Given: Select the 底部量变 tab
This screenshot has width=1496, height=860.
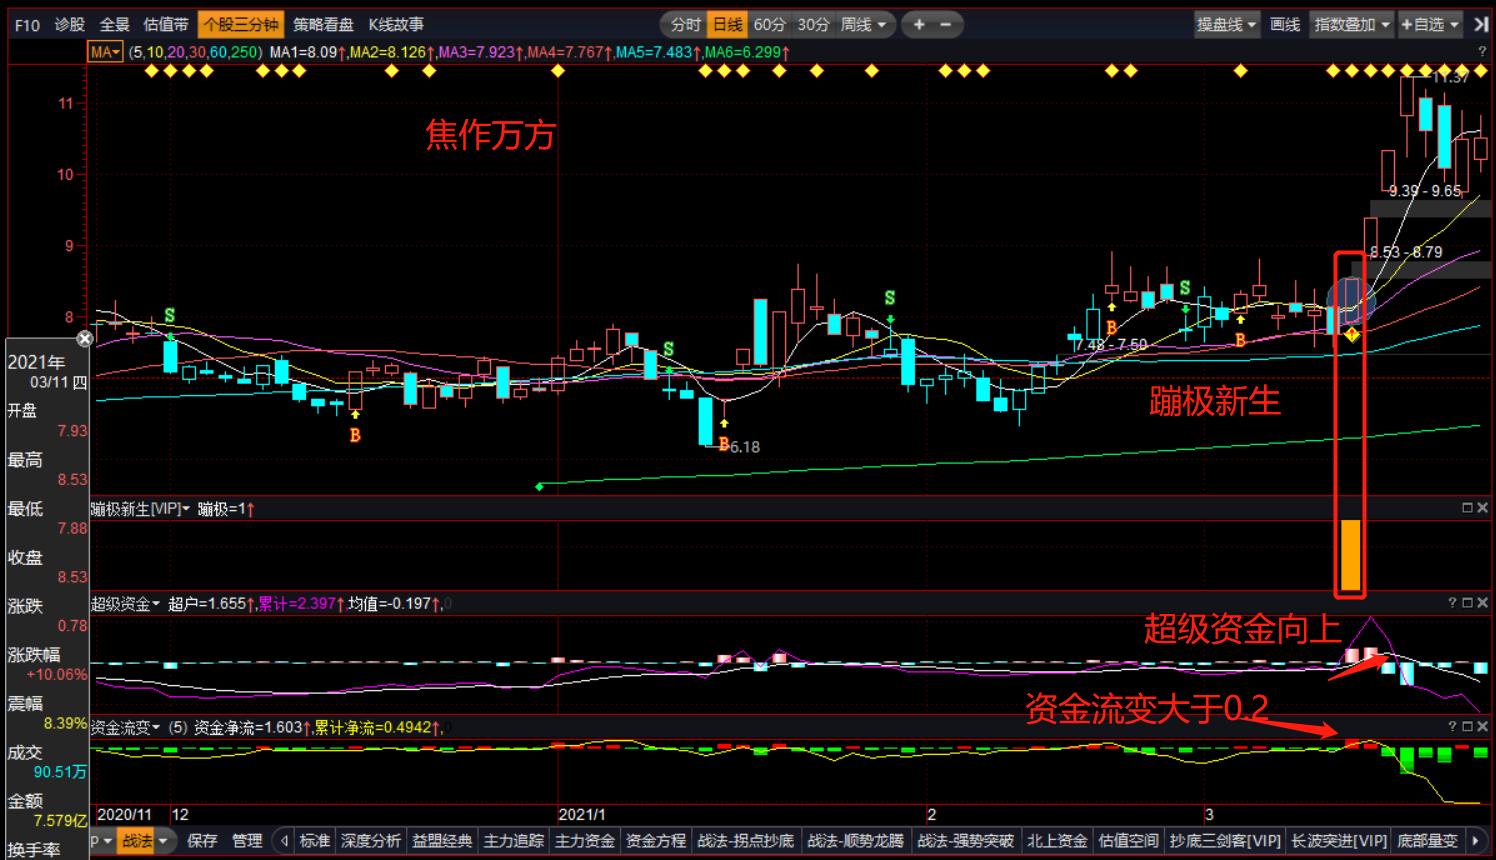Looking at the screenshot, I should coord(1428,841).
